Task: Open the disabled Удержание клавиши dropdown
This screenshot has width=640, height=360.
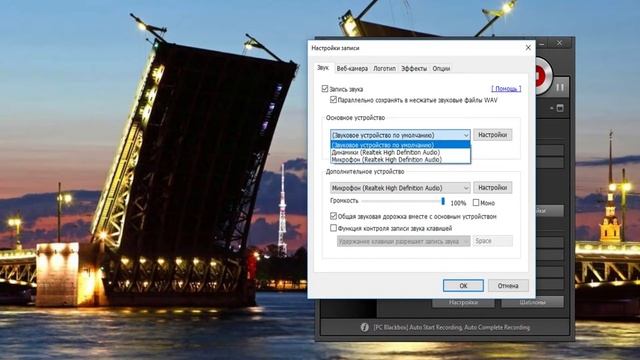Action: coord(403,241)
